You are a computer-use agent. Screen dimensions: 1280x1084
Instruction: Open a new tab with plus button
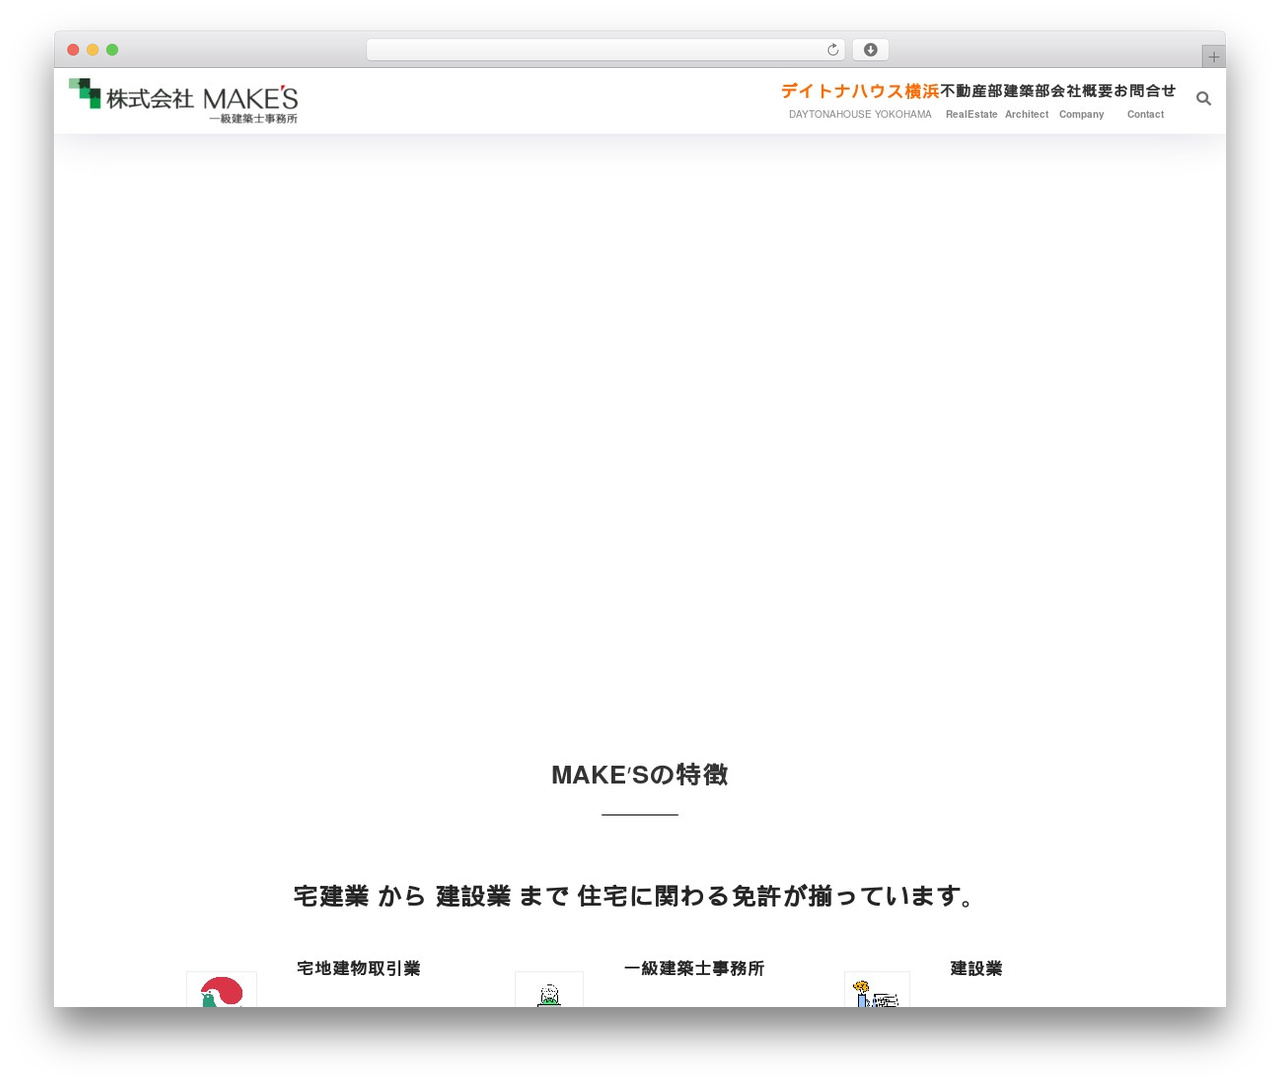tap(1213, 57)
